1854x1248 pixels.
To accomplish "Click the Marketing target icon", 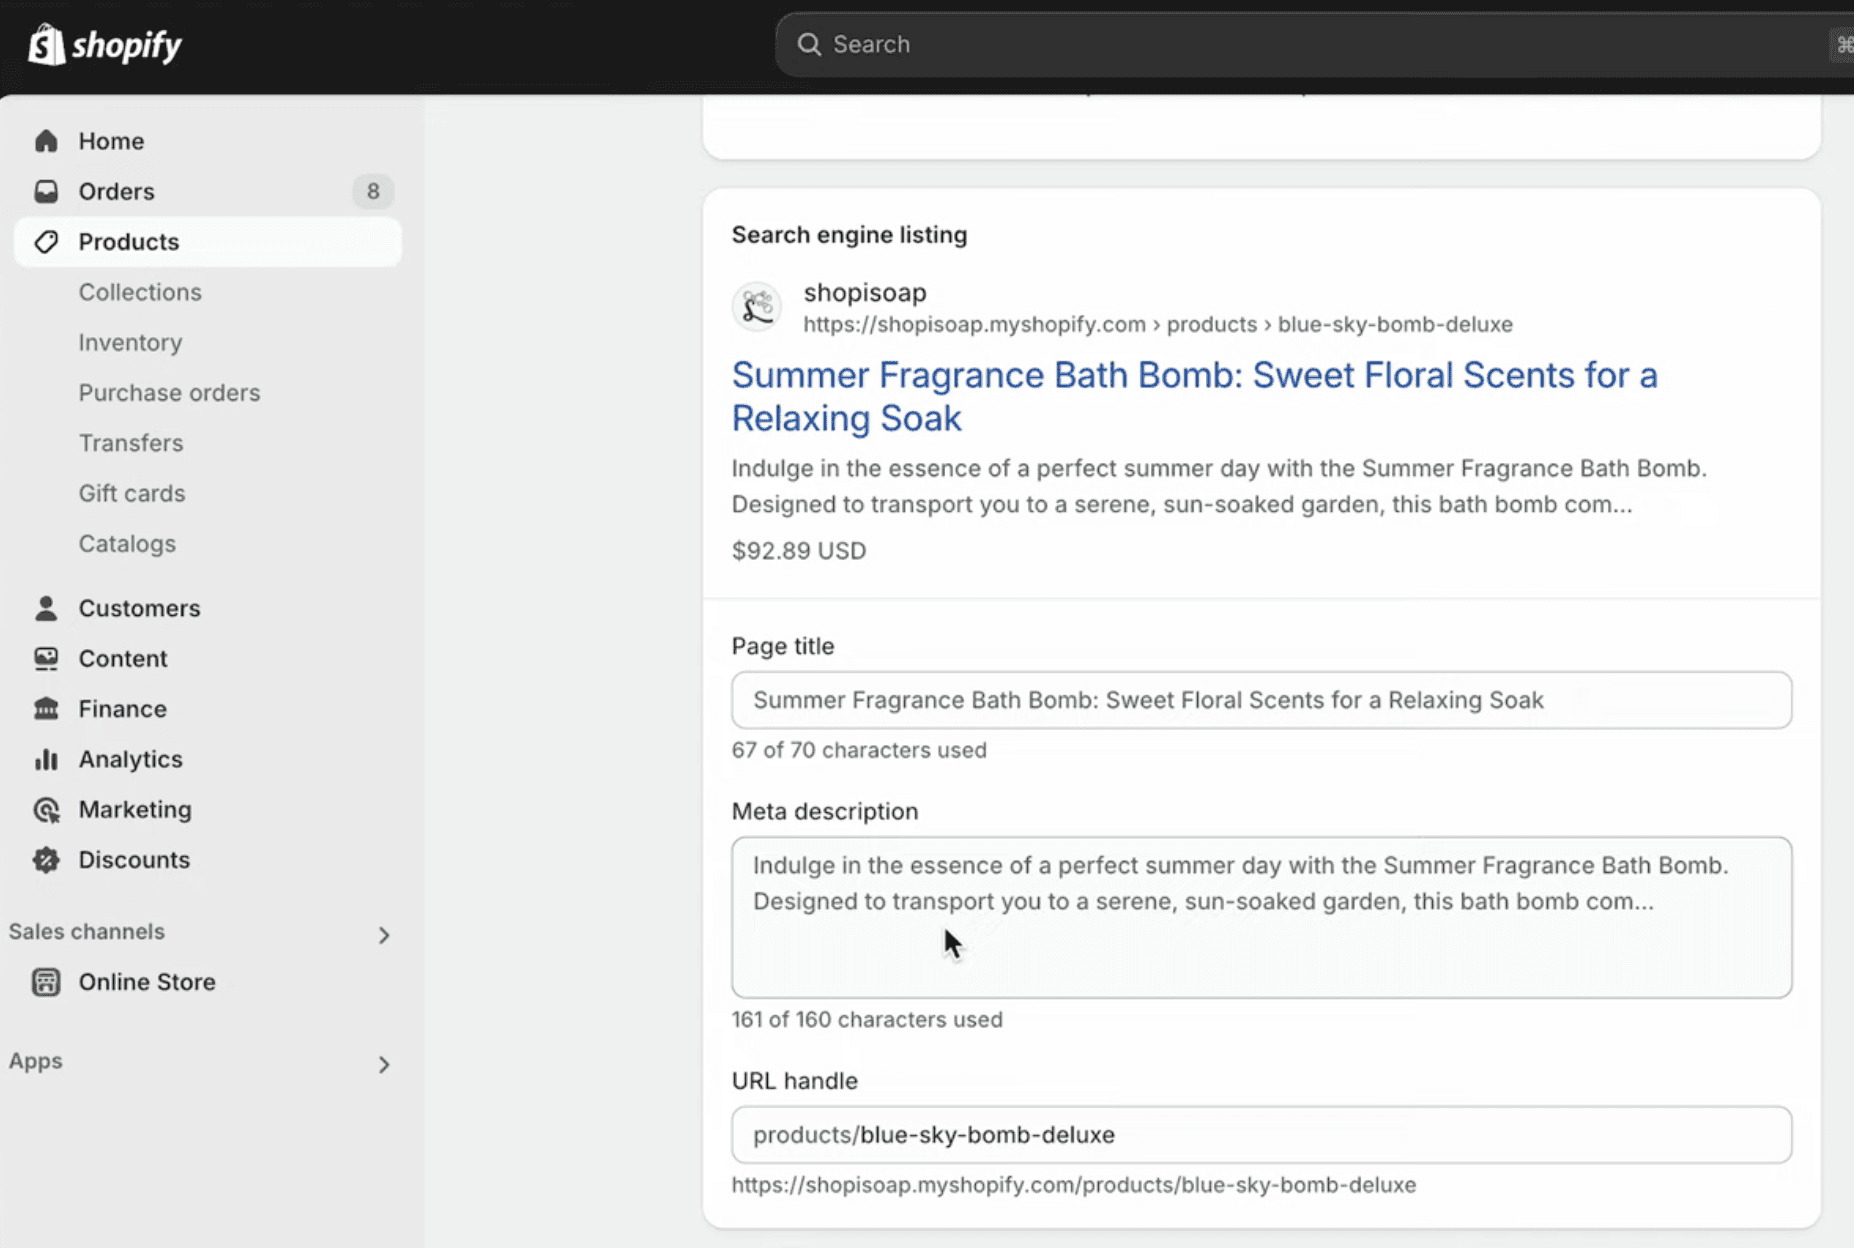I will tap(46, 809).
